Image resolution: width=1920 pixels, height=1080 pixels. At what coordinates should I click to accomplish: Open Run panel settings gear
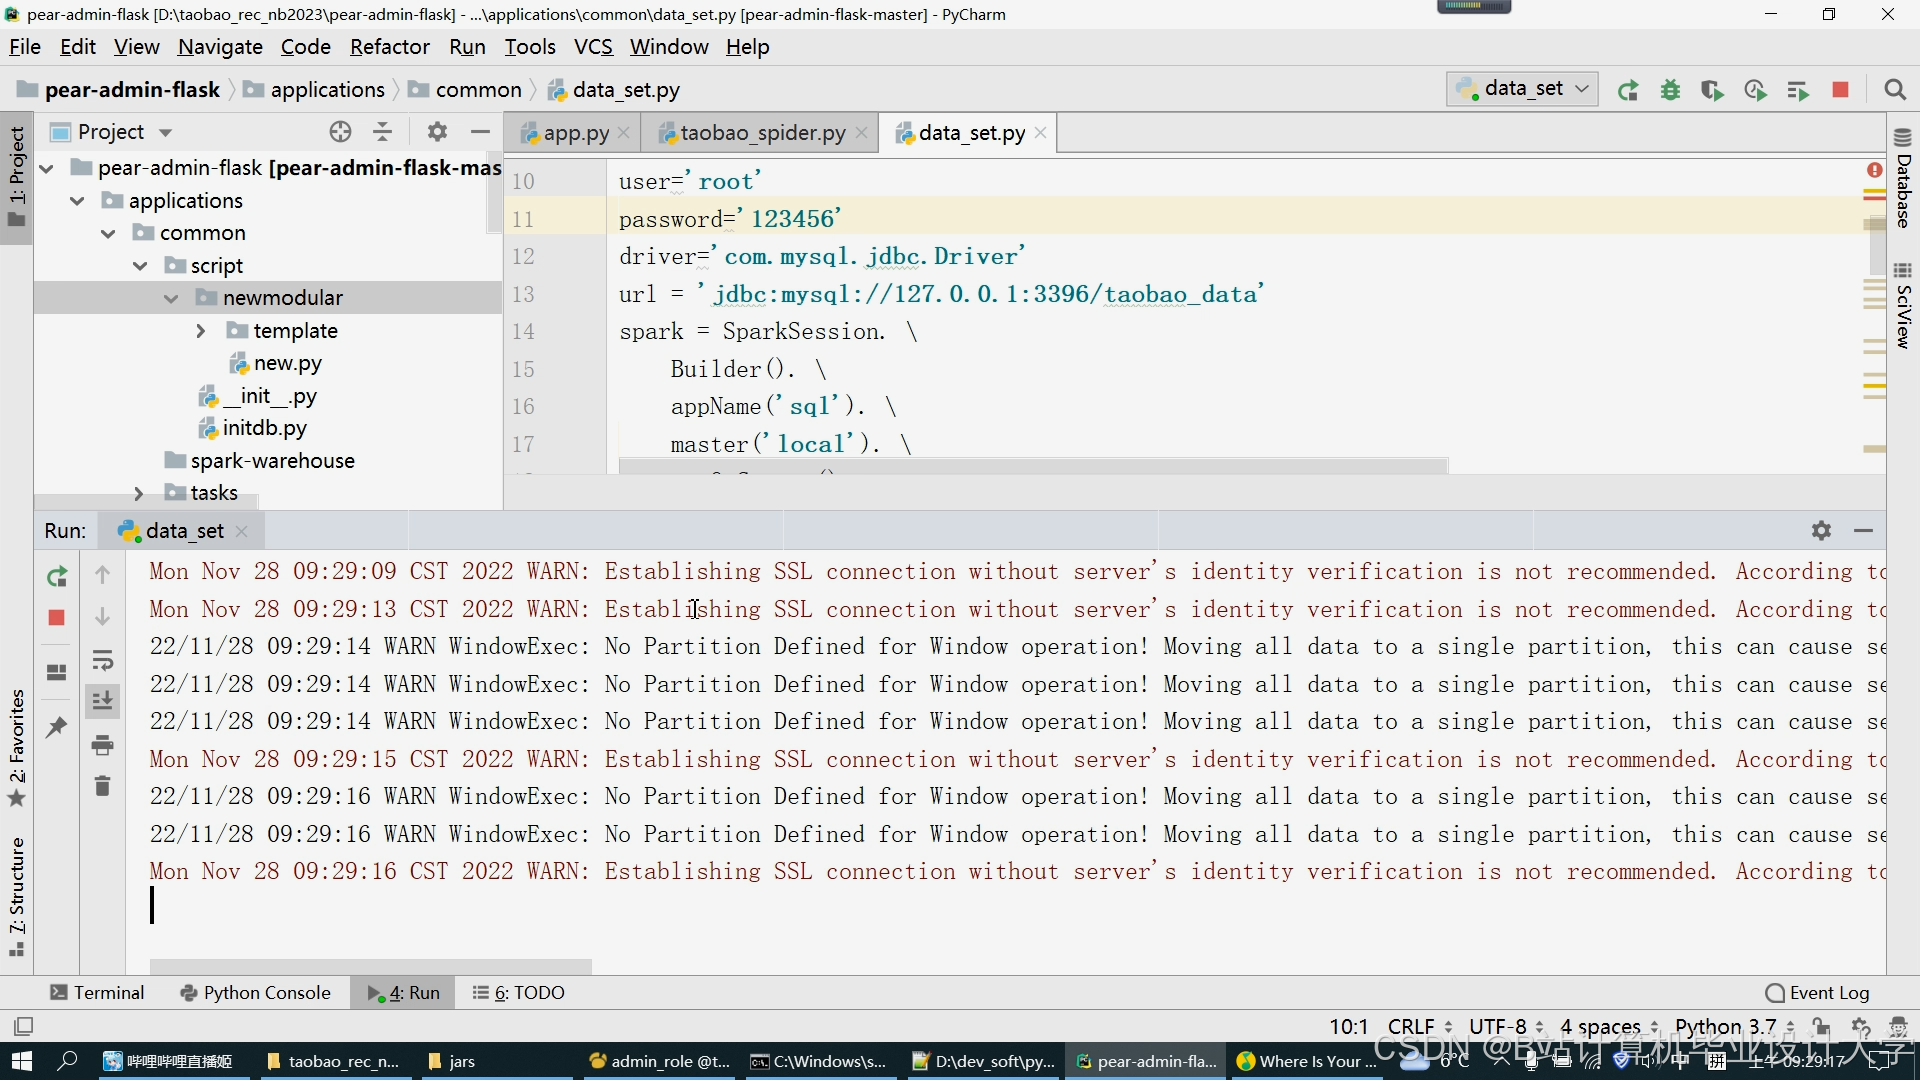[1821, 531]
